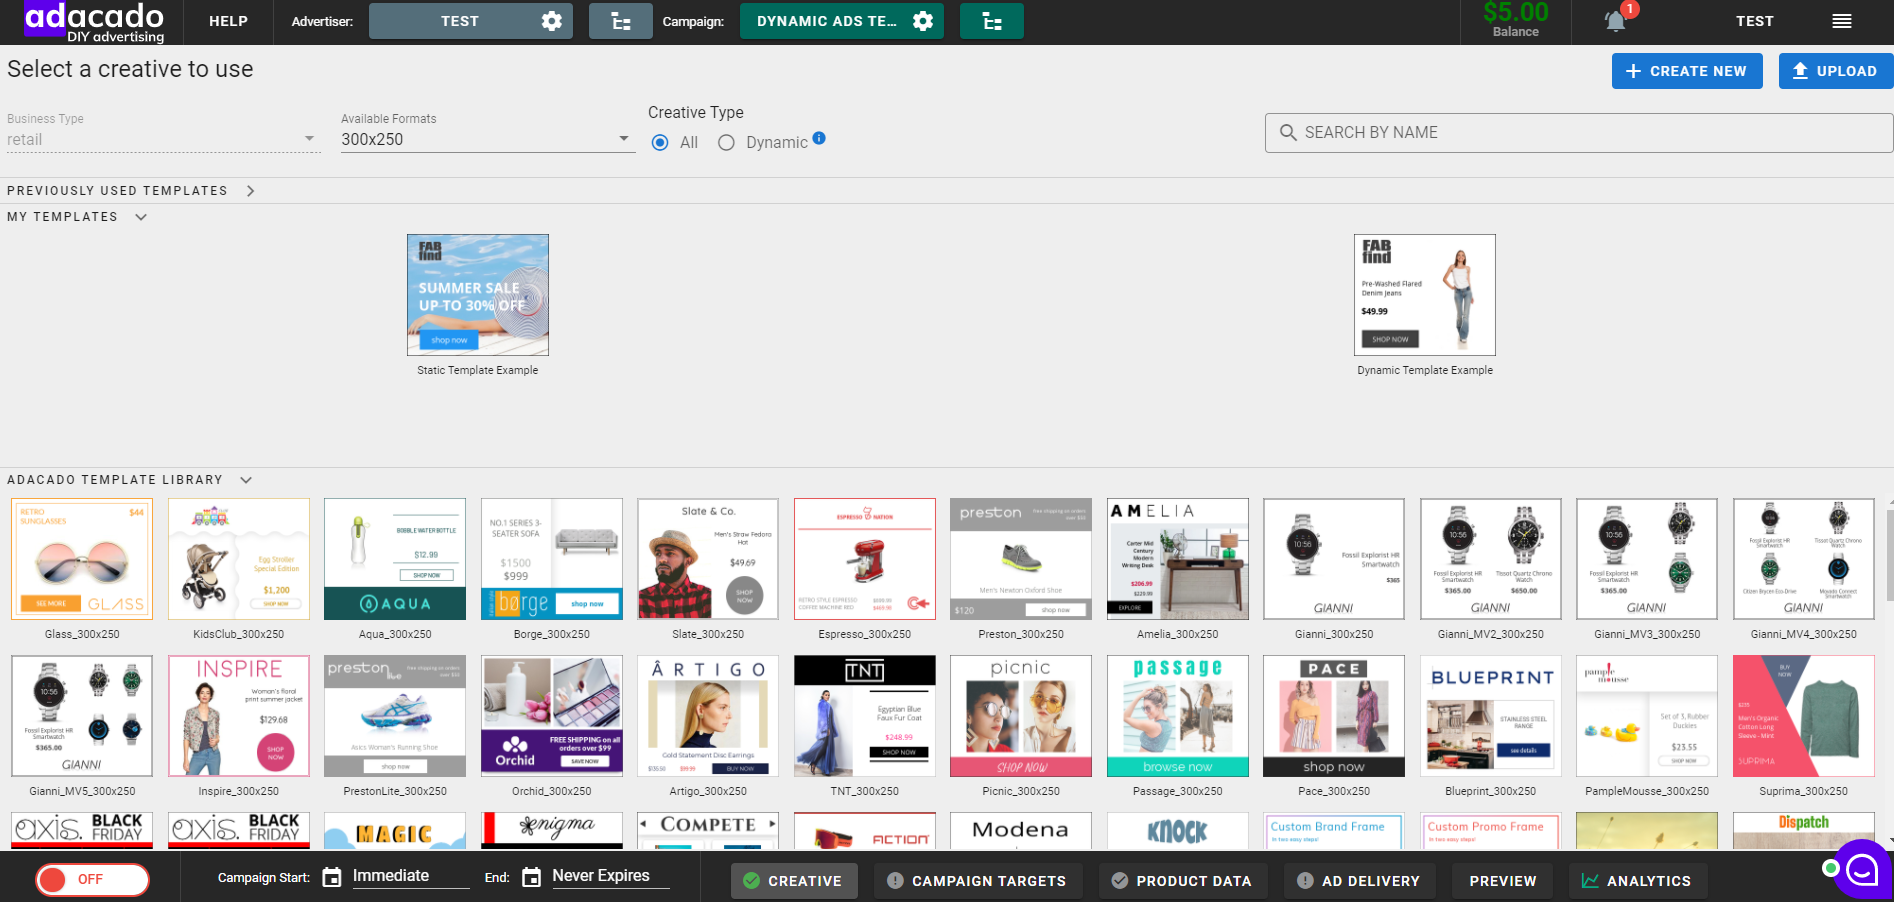
Task: Choose the Glass_300x250 template
Action: tap(82, 559)
